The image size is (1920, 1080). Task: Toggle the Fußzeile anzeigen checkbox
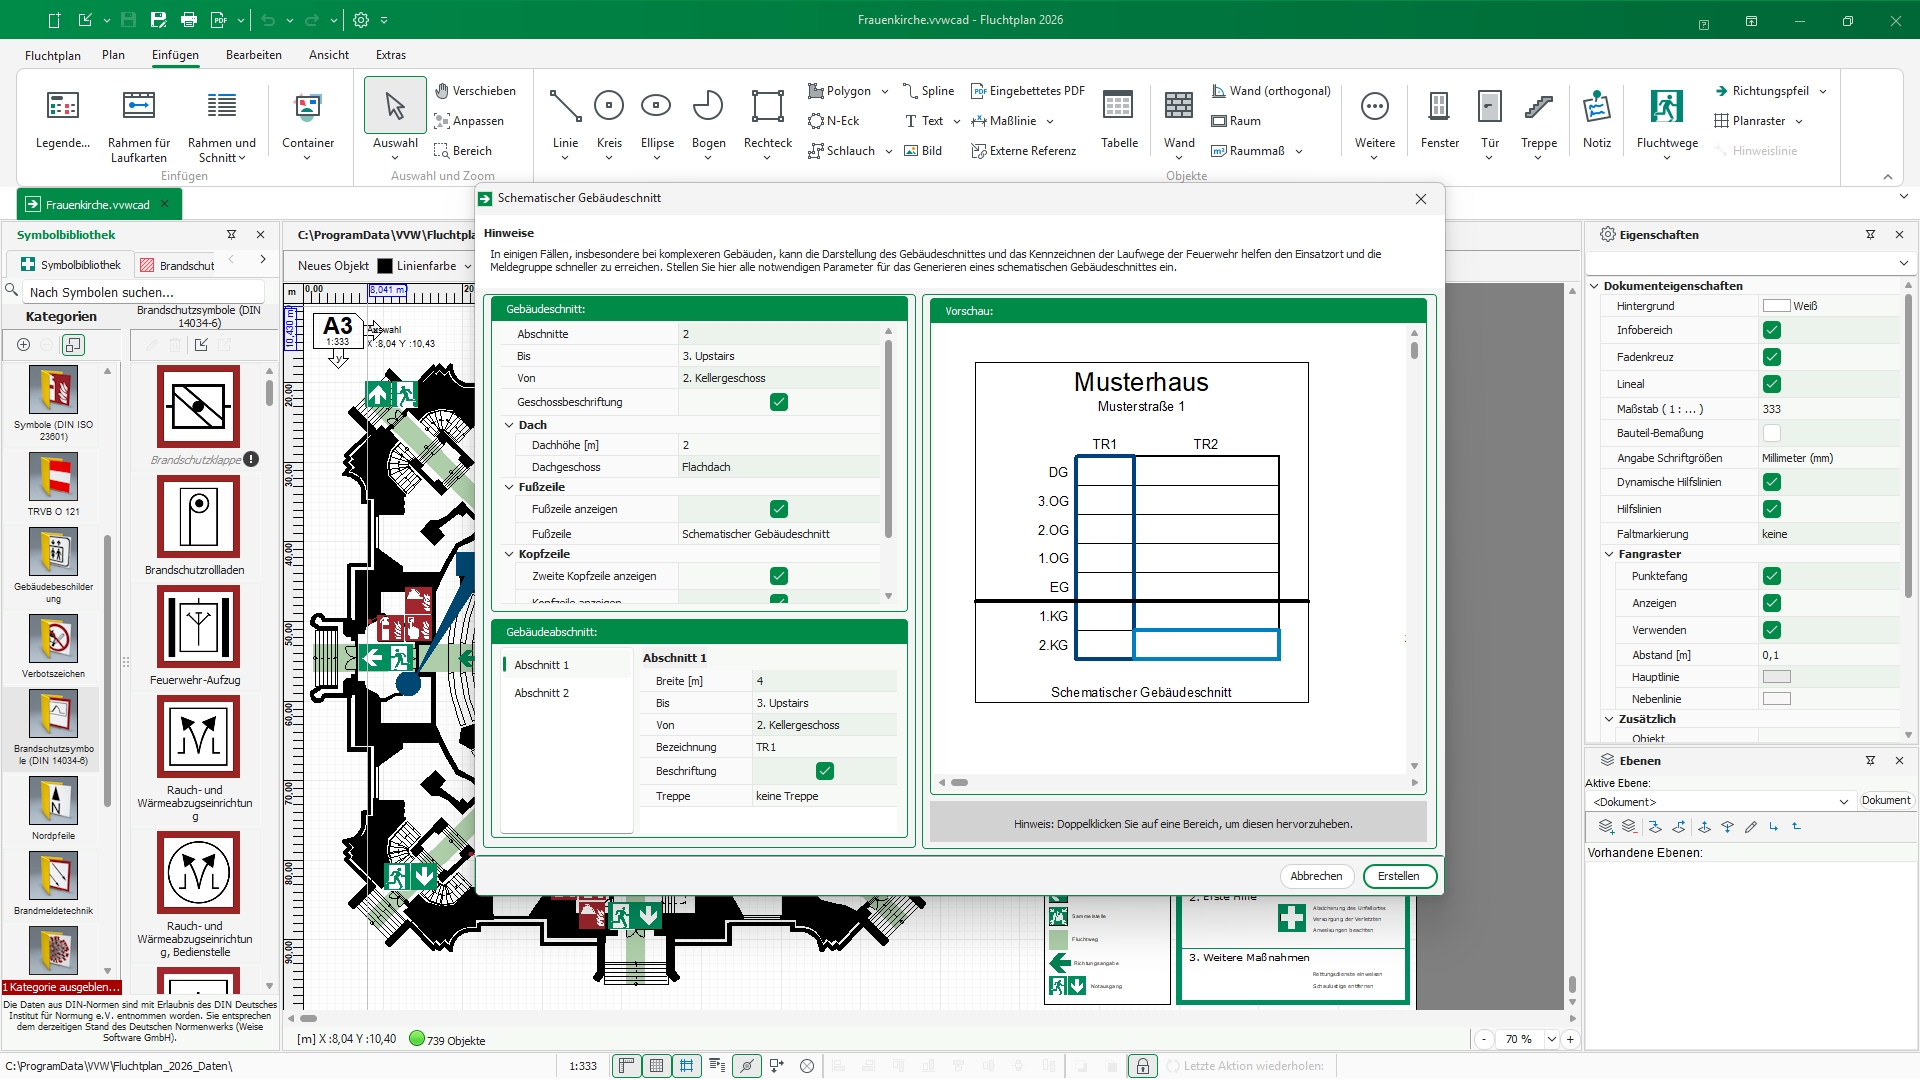779,509
